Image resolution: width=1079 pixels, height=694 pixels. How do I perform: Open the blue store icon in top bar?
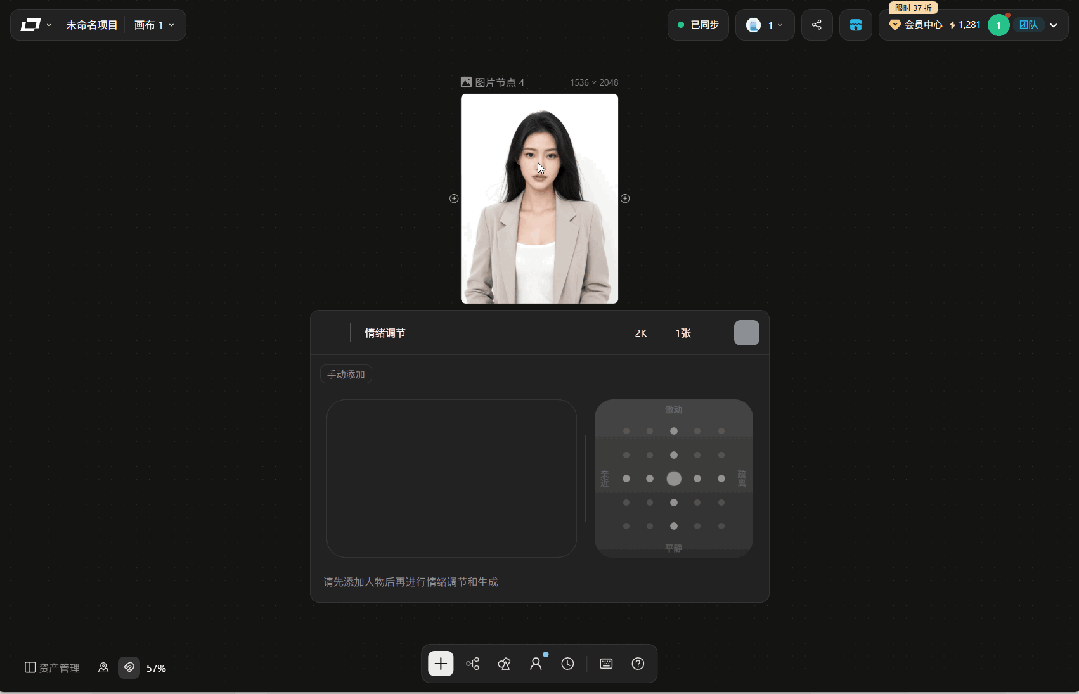(x=856, y=25)
